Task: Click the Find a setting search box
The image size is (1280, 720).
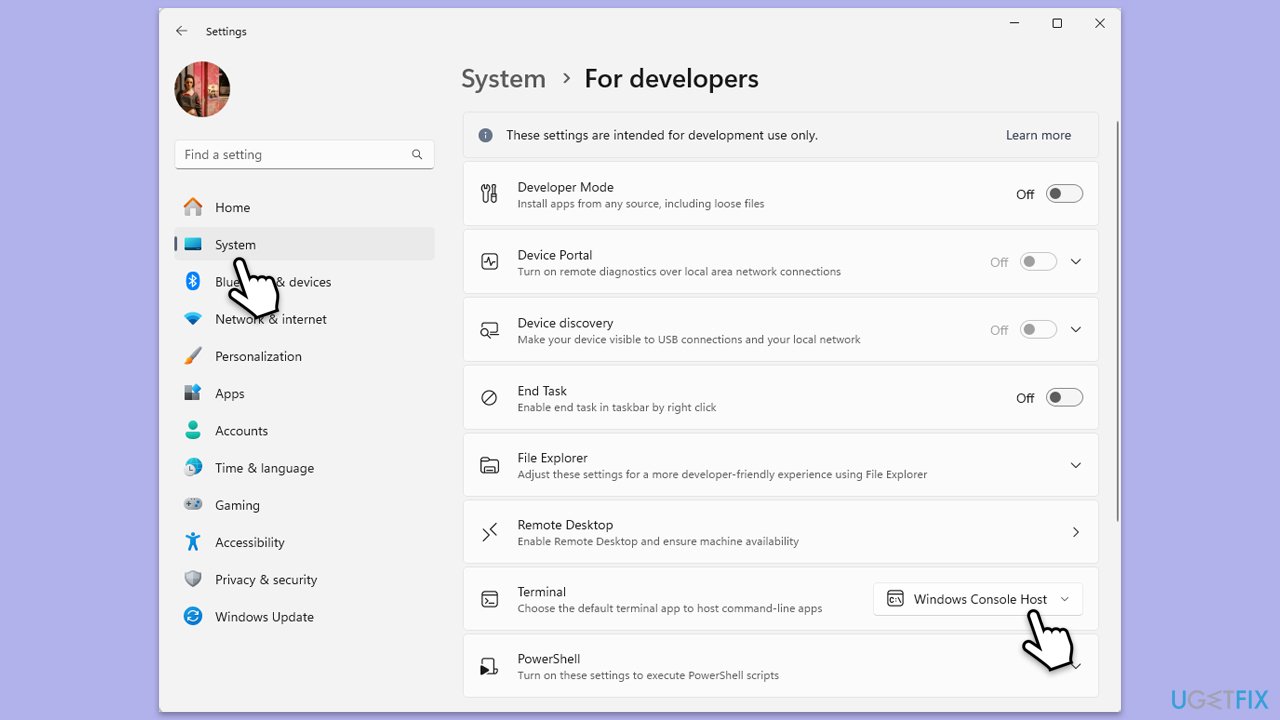Action: 304,155
